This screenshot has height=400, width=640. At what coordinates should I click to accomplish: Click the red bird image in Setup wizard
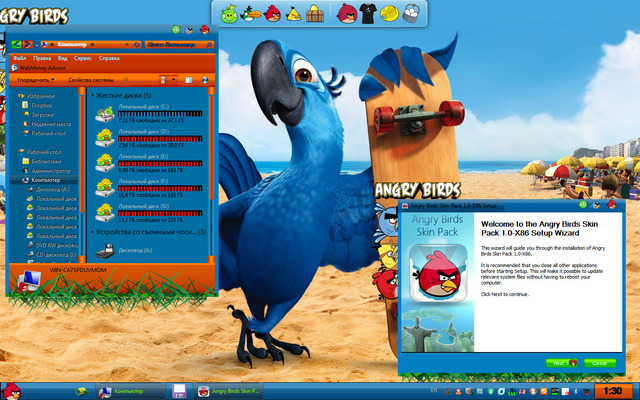pyautogui.click(x=438, y=273)
